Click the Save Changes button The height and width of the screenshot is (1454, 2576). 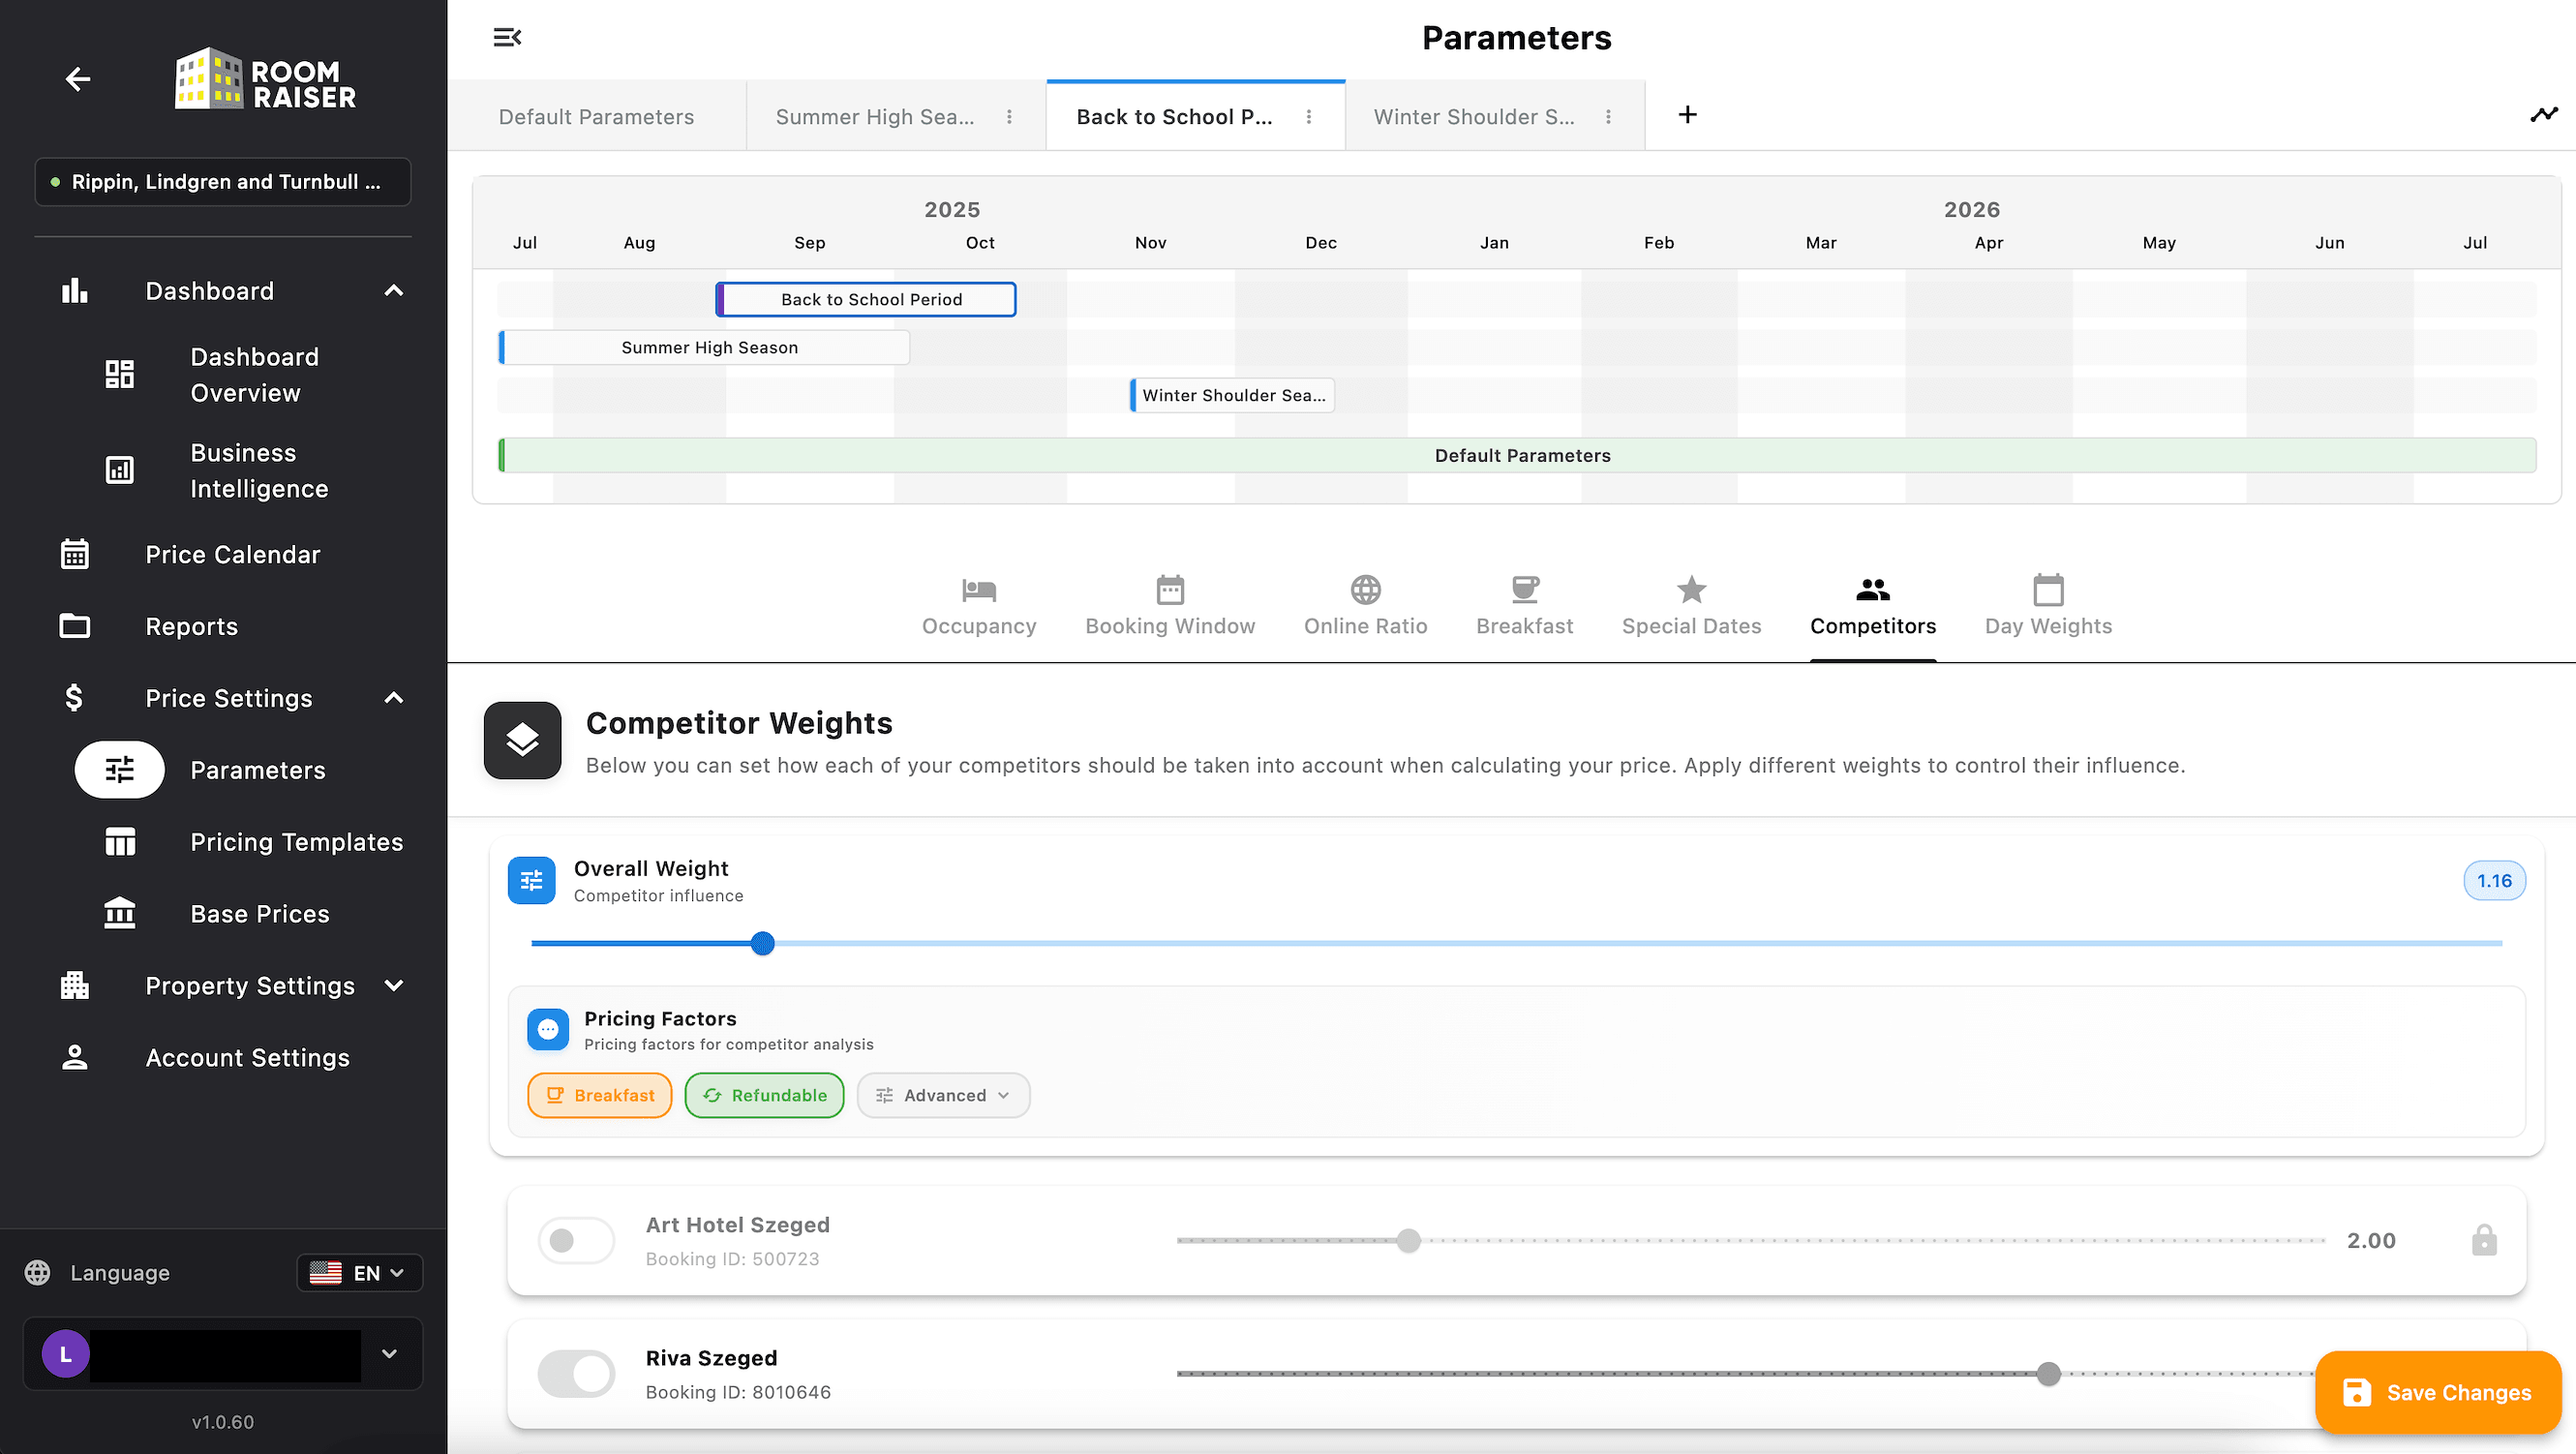click(x=2437, y=1392)
